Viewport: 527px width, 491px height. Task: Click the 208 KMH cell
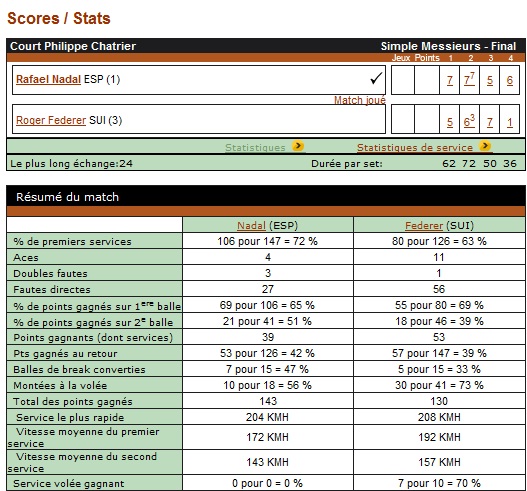pos(439,417)
